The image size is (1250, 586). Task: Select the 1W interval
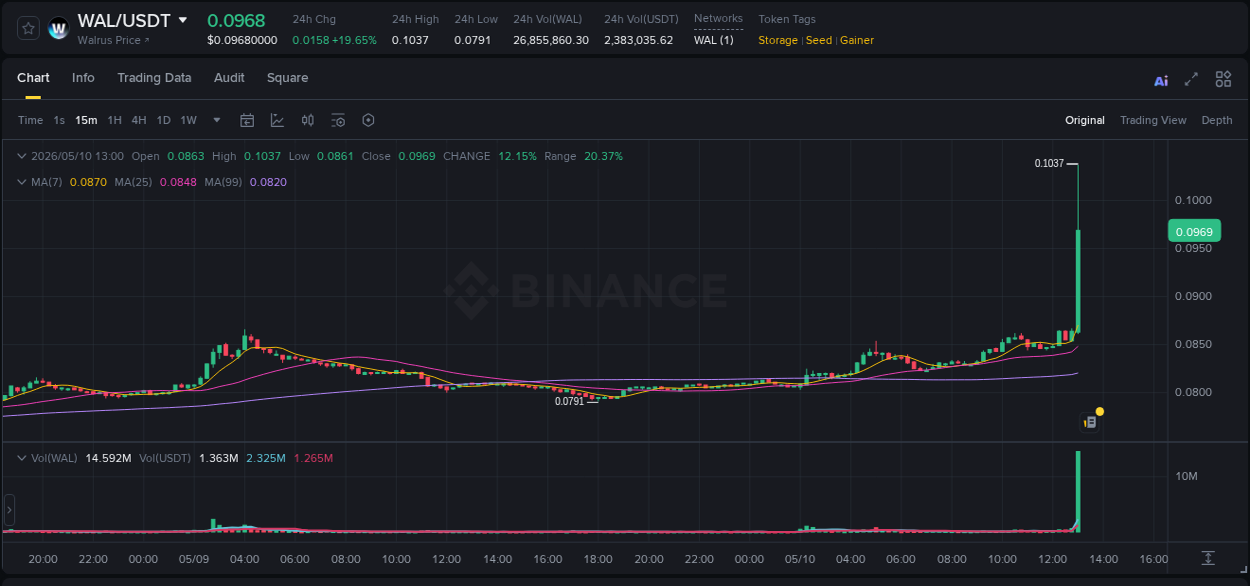[x=188, y=120]
